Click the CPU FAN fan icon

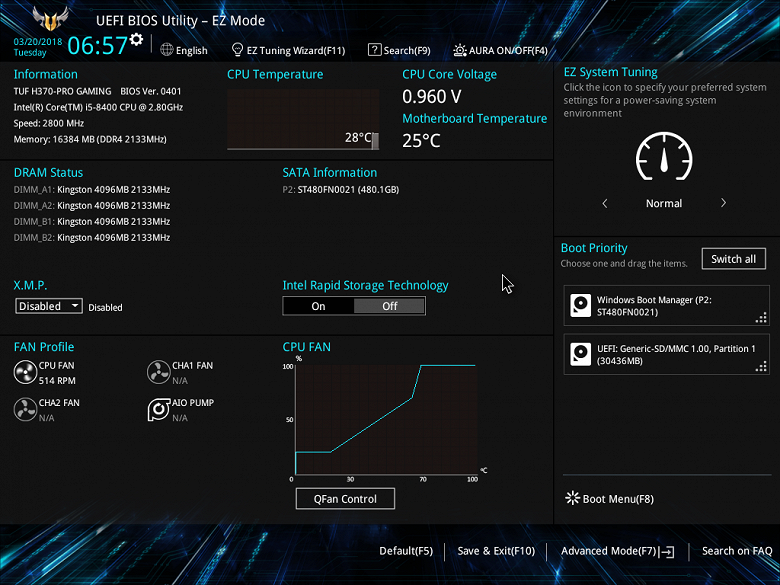pos(25,373)
